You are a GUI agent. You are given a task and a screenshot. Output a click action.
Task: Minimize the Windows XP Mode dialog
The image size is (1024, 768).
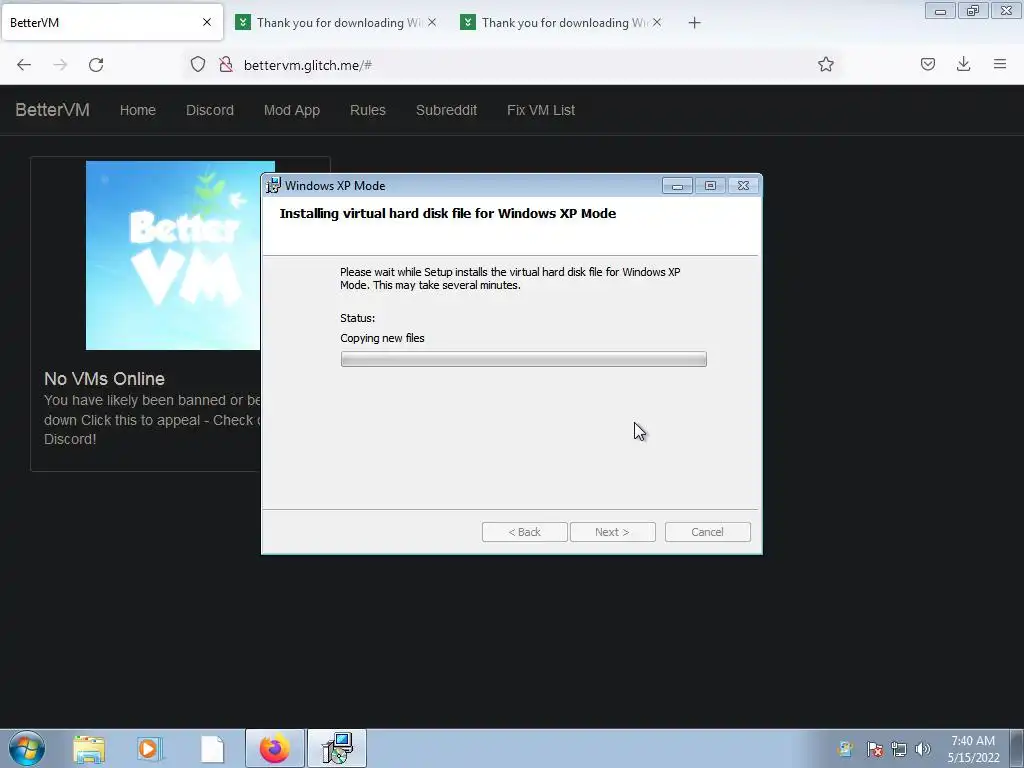click(677, 186)
